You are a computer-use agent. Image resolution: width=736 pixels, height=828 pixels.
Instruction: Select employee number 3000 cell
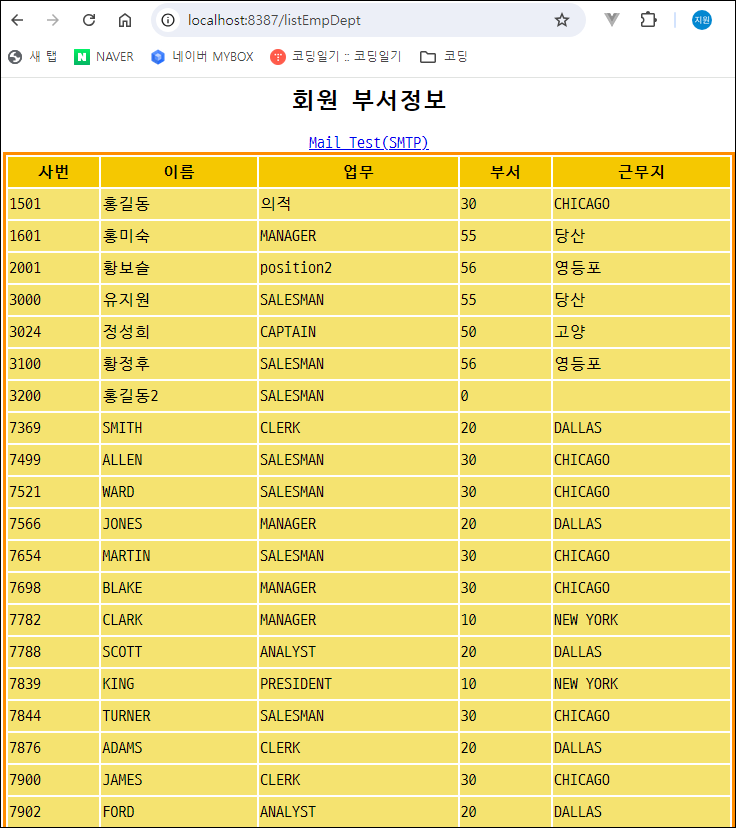coord(53,300)
